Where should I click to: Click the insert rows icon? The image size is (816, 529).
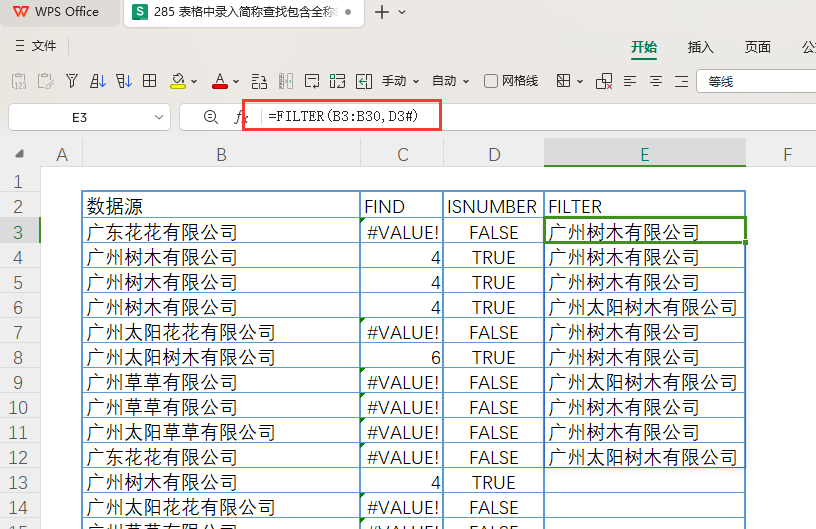click(x=259, y=81)
